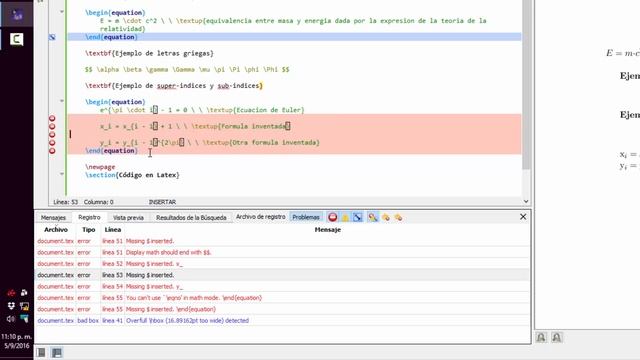Click the \newpage line in editor
The image size is (640, 360).
100,167
